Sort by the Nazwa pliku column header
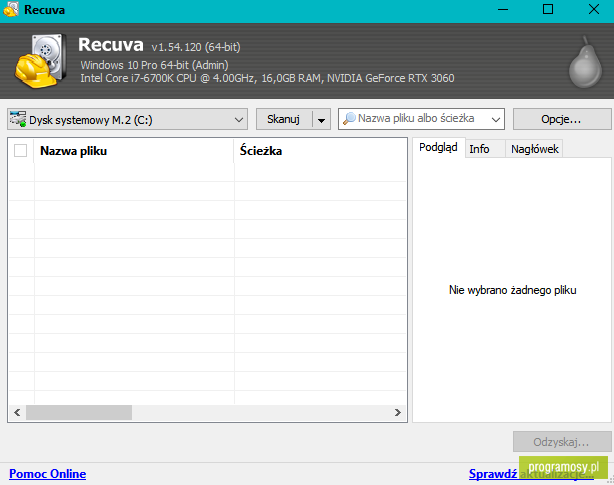This screenshot has height=485, width=614. [x=134, y=151]
